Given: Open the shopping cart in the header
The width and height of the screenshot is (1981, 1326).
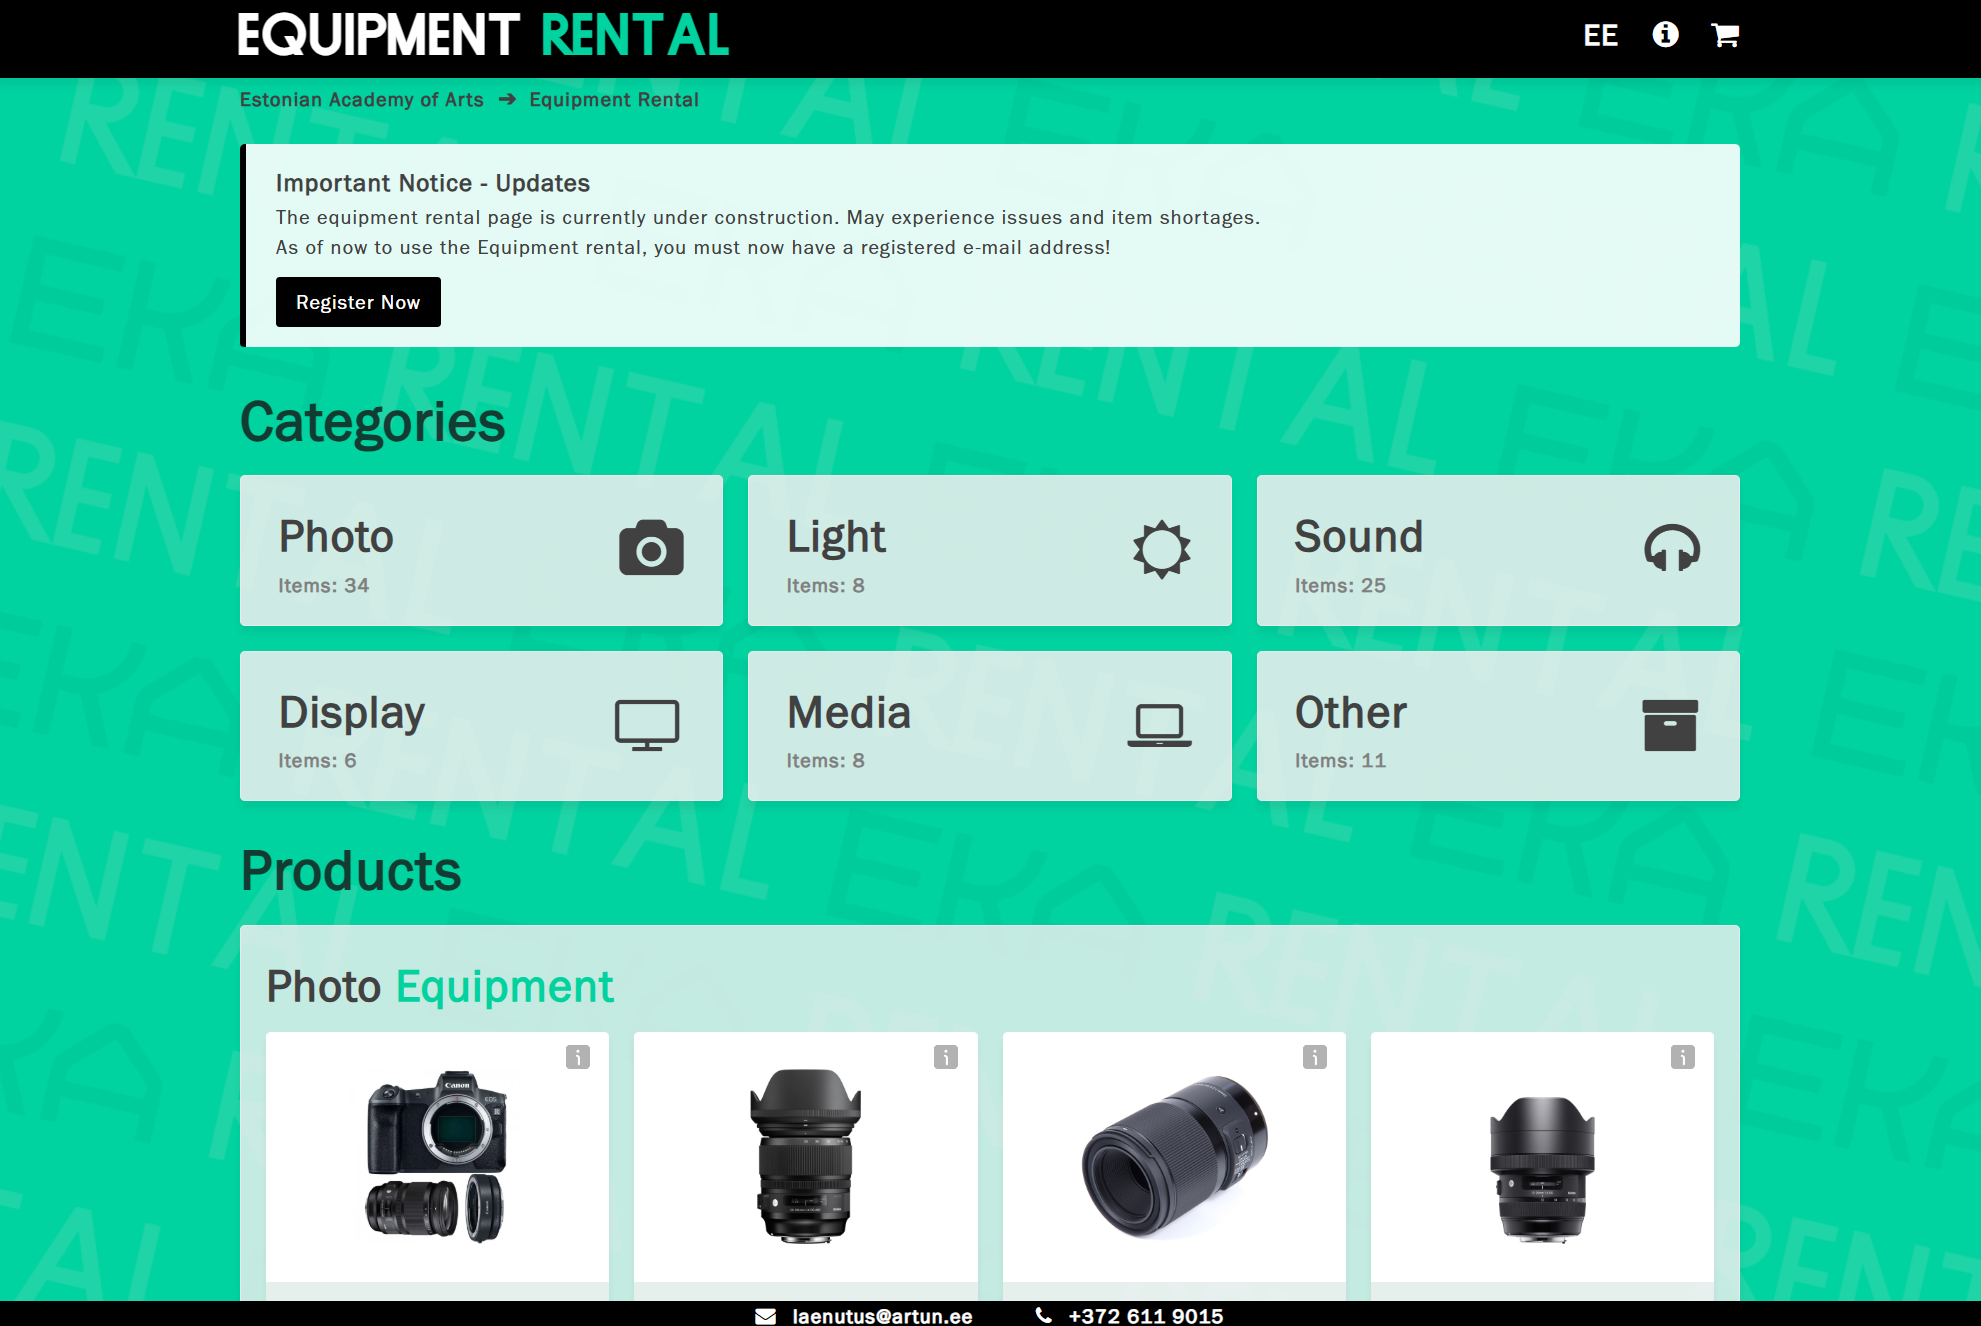Looking at the screenshot, I should tap(1725, 36).
